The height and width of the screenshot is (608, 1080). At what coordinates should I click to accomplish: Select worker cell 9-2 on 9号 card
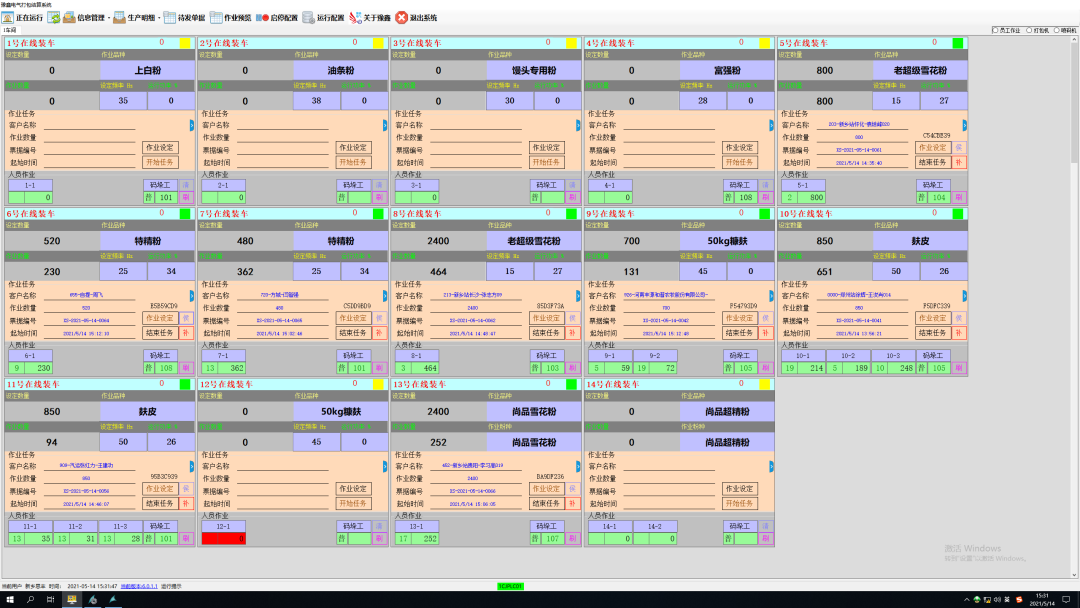click(x=655, y=355)
